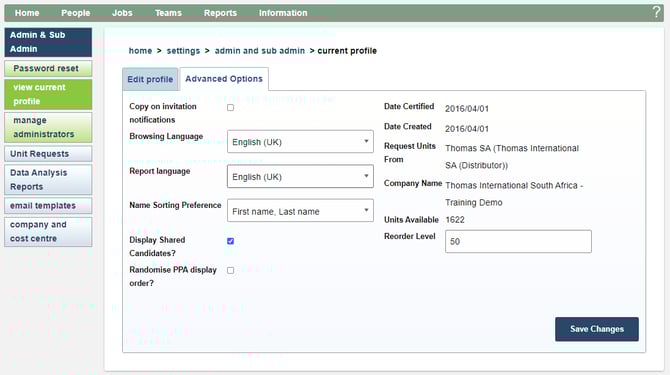Select the Advanced Options tab

pos(224,79)
